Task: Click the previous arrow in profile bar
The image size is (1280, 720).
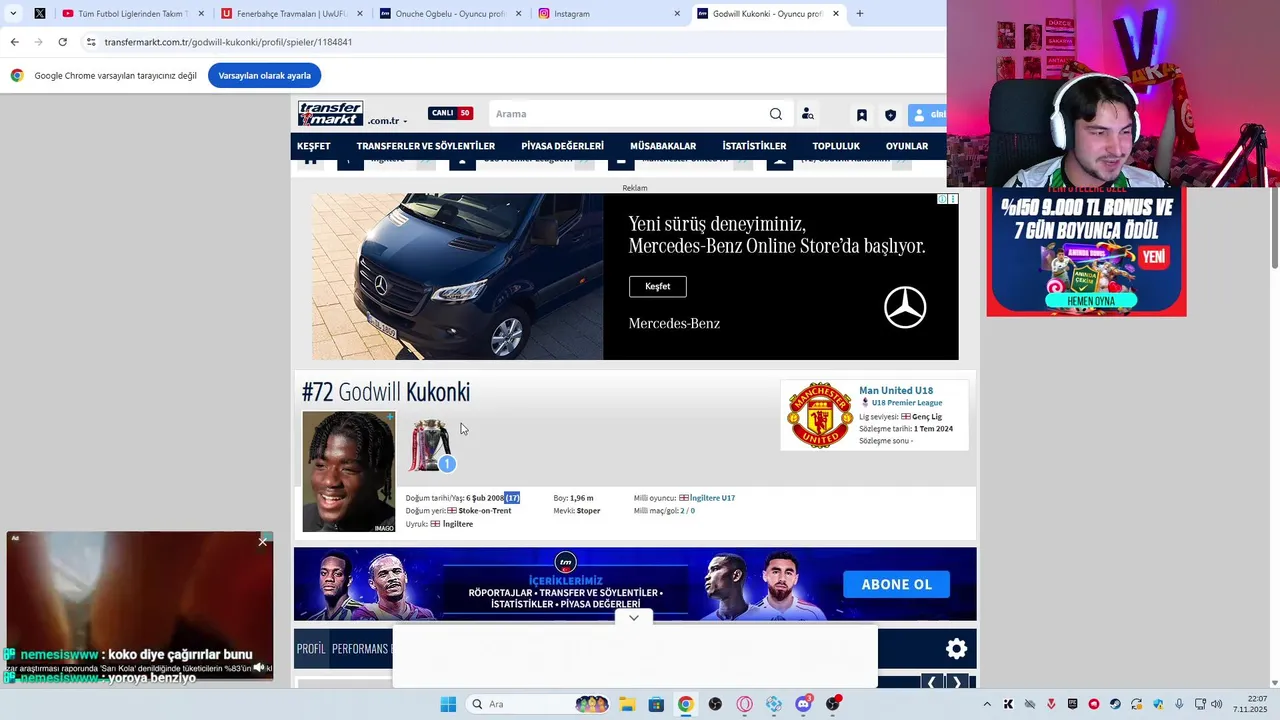Action: [x=932, y=682]
